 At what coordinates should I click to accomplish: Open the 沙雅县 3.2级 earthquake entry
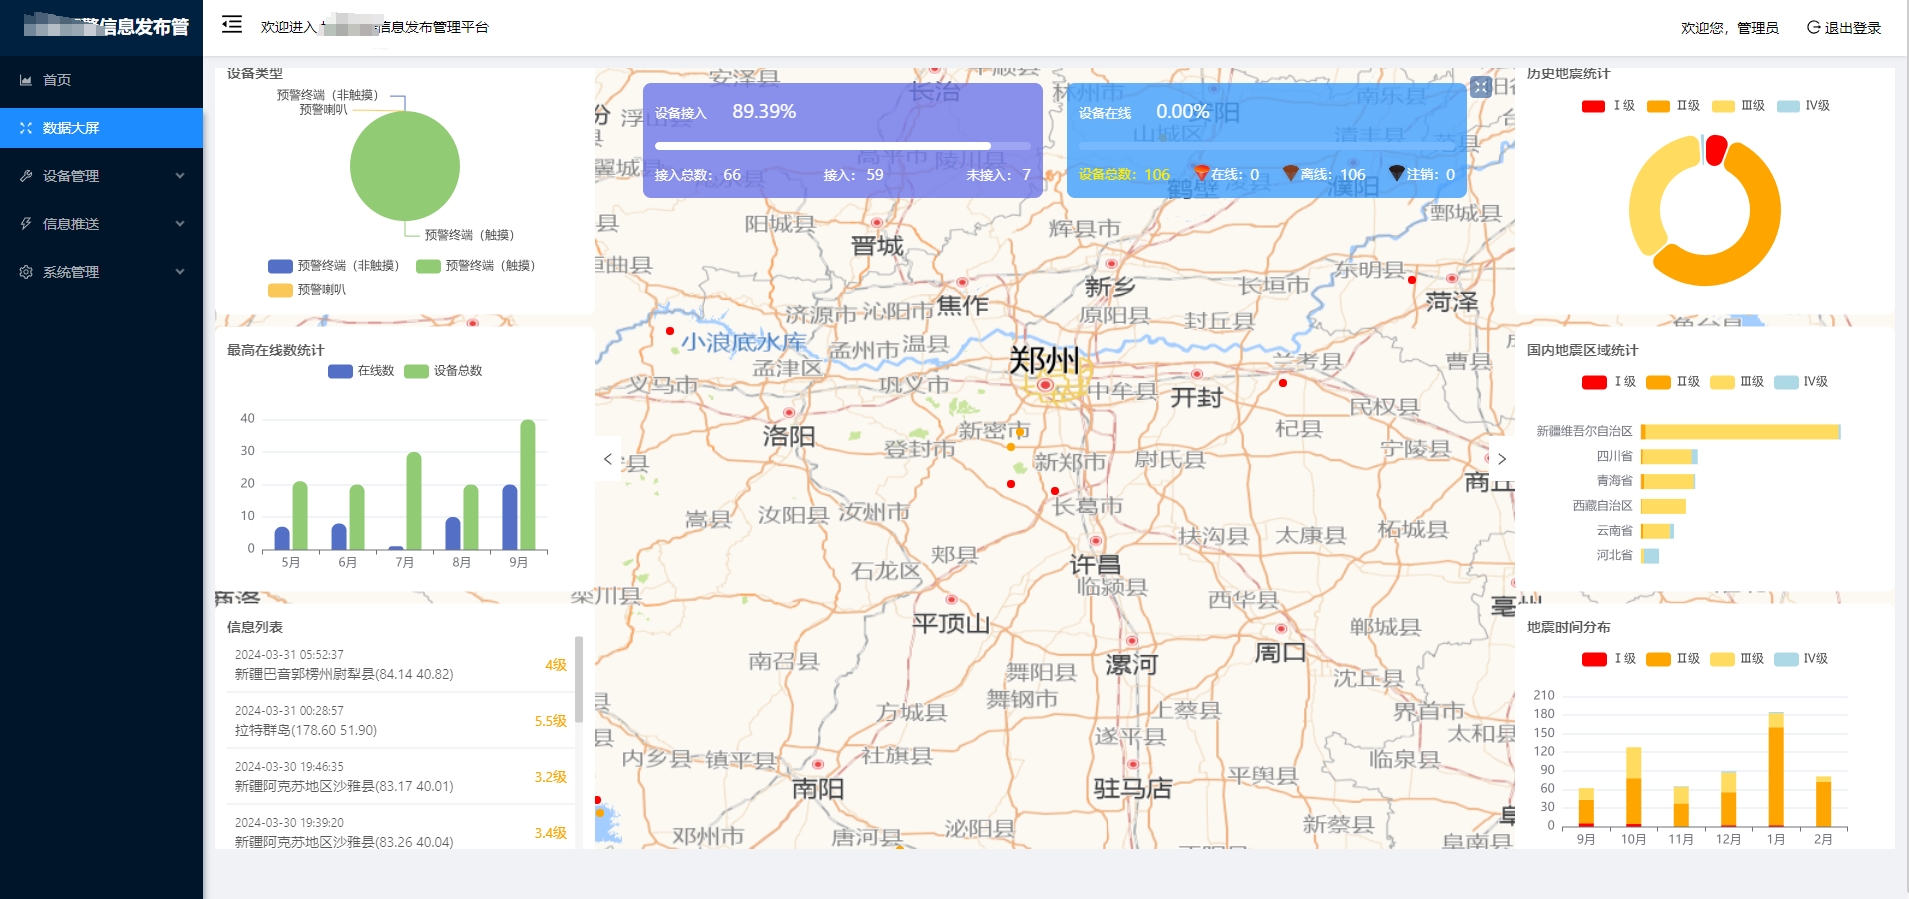click(400, 776)
